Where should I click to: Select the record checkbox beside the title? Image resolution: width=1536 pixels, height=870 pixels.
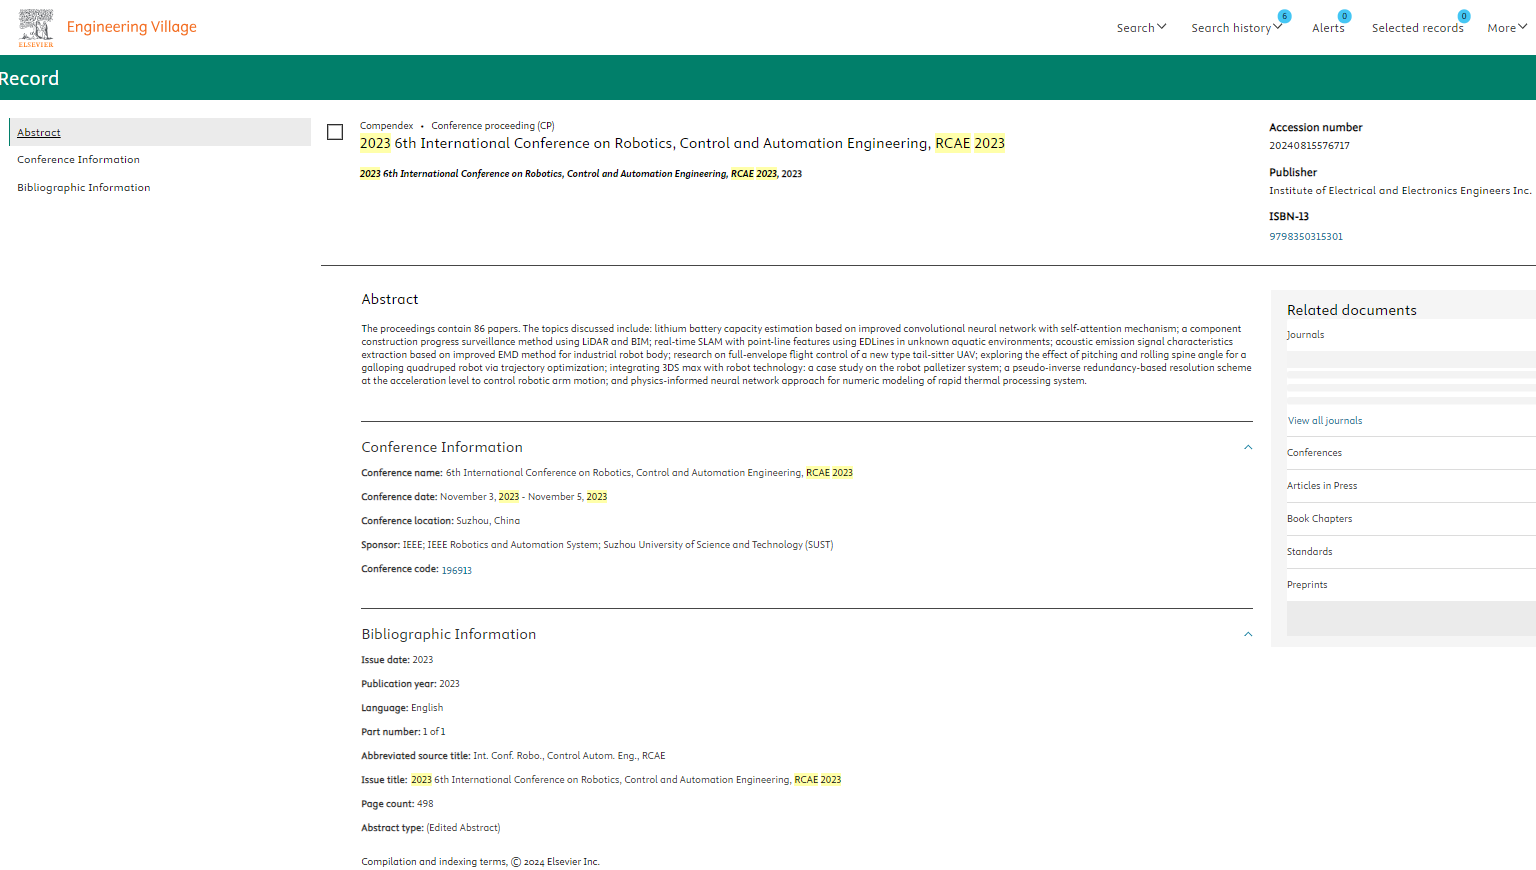coord(335,132)
